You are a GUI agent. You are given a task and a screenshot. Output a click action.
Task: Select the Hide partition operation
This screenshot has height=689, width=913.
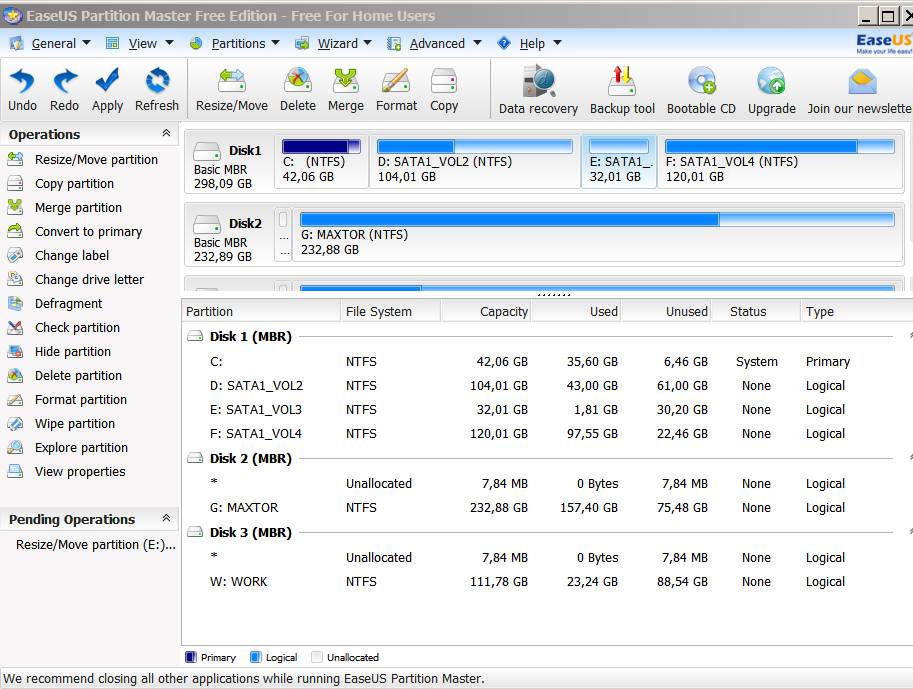[59, 351]
